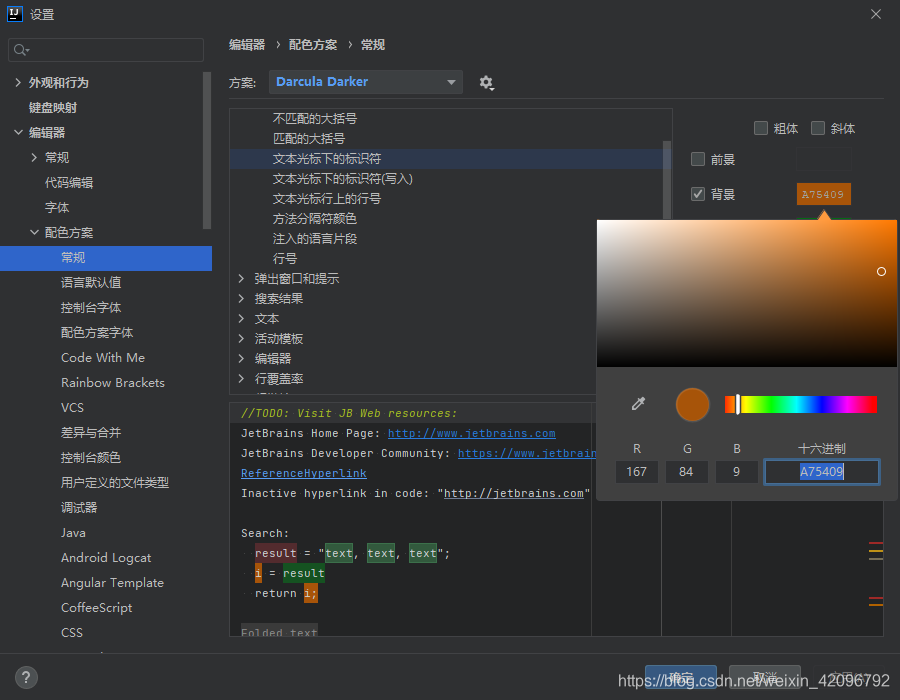Select Code With Me color settings
The height and width of the screenshot is (700, 900).
(x=103, y=357)
